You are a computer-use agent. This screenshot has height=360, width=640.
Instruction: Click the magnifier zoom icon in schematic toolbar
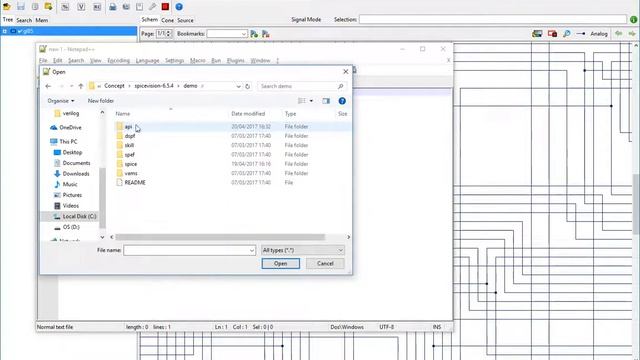pos(567,34)
